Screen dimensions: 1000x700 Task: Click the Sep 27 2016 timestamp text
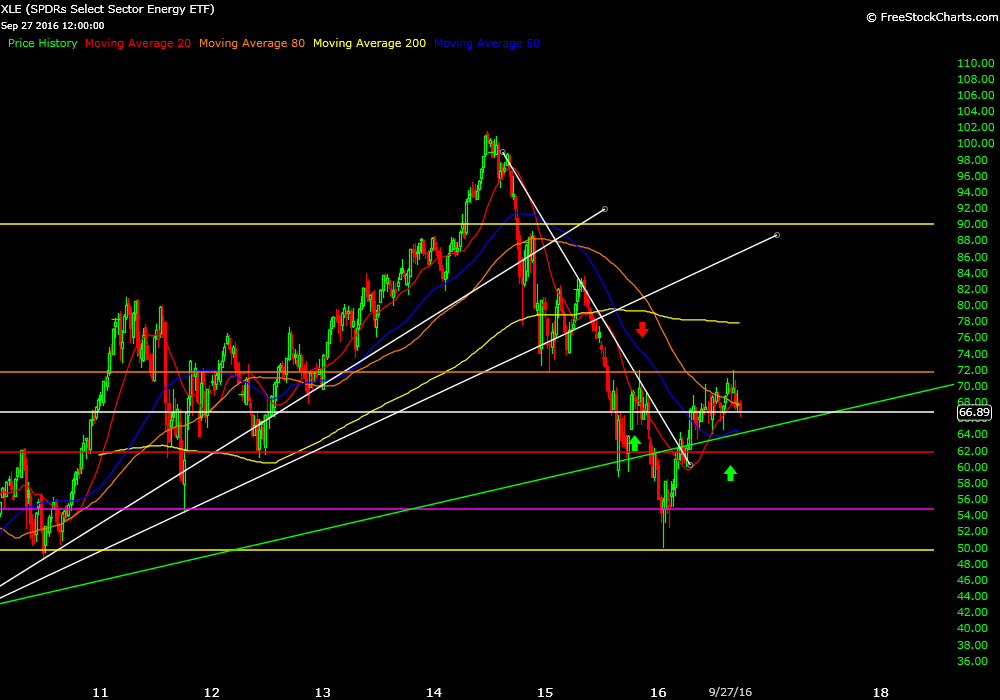click(55, 26)
